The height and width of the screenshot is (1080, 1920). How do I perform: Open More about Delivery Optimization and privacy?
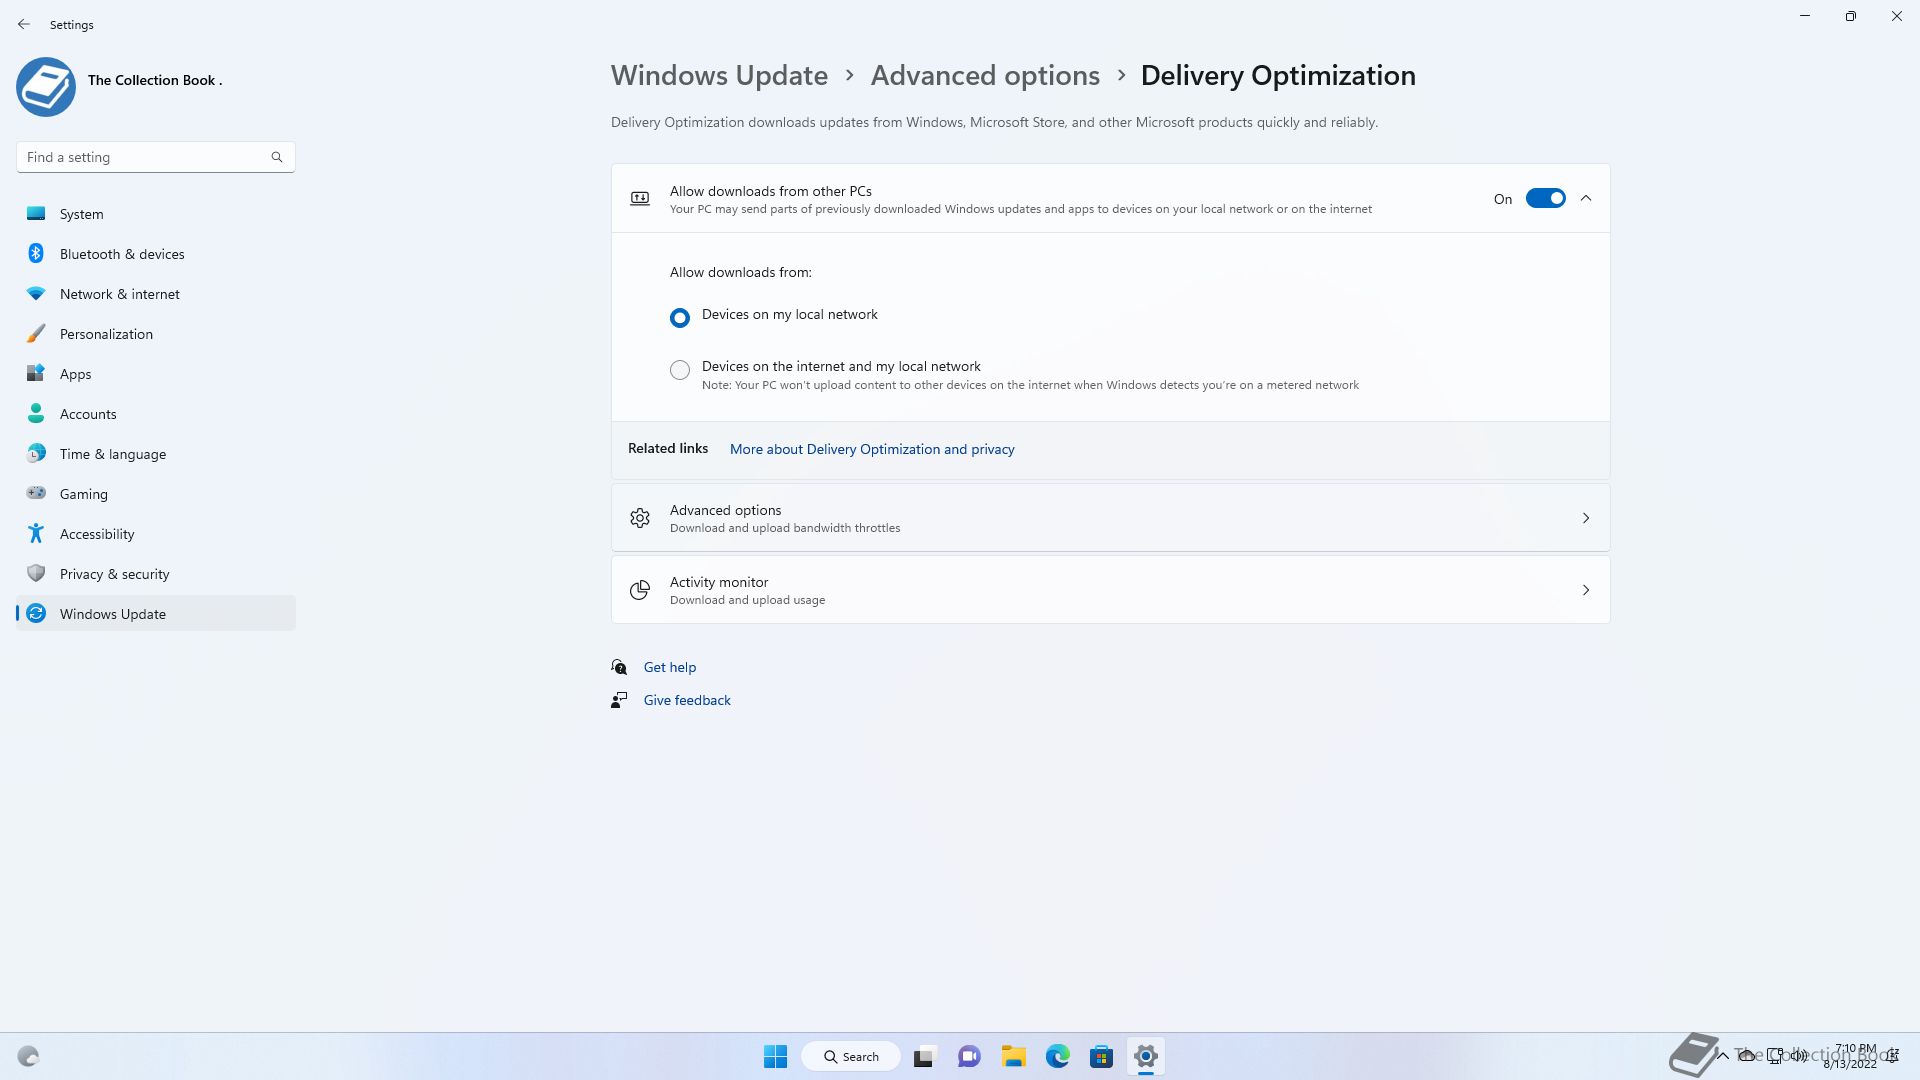pos(872,449)
